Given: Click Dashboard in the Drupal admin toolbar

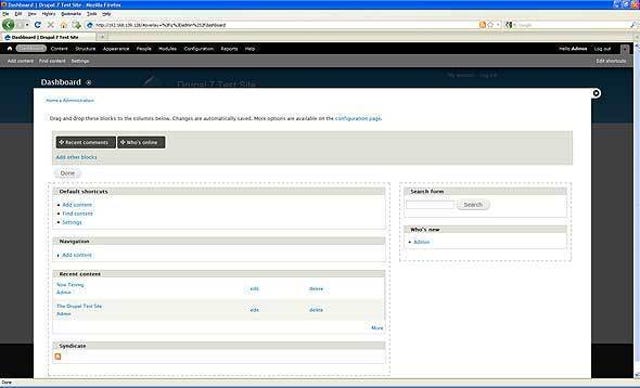Looking at the screenshot, I should tap(31, 49).
